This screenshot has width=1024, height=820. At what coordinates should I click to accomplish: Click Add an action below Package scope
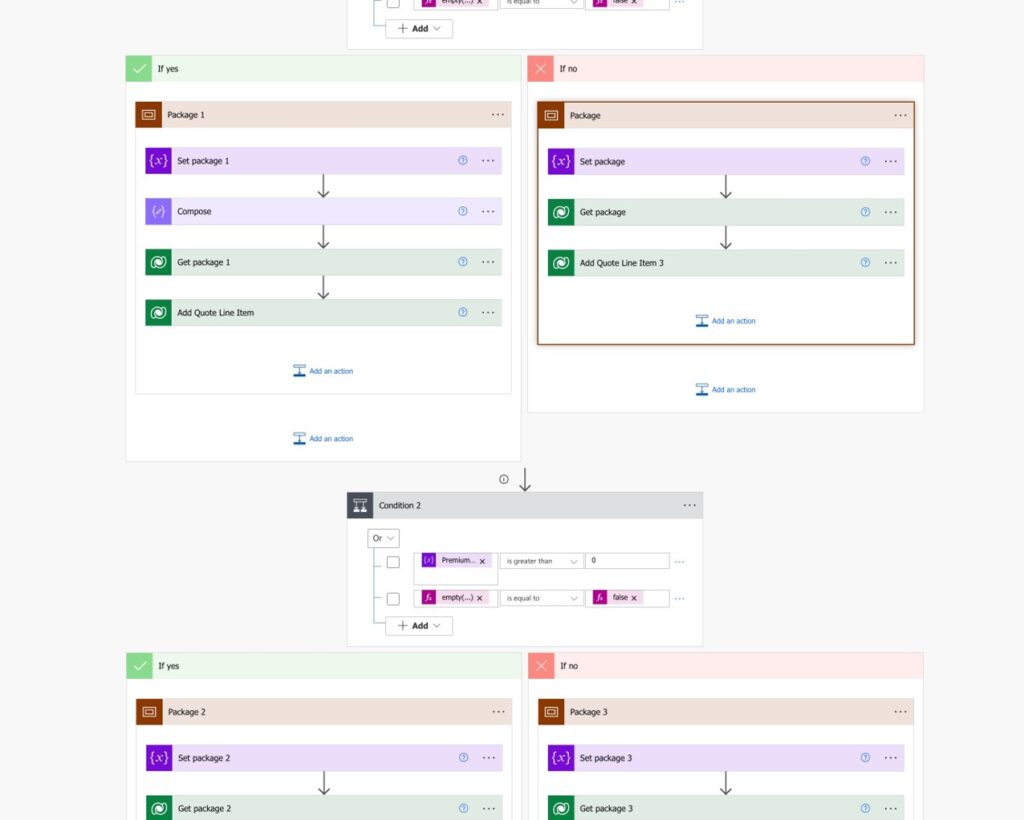coord(725,390)
